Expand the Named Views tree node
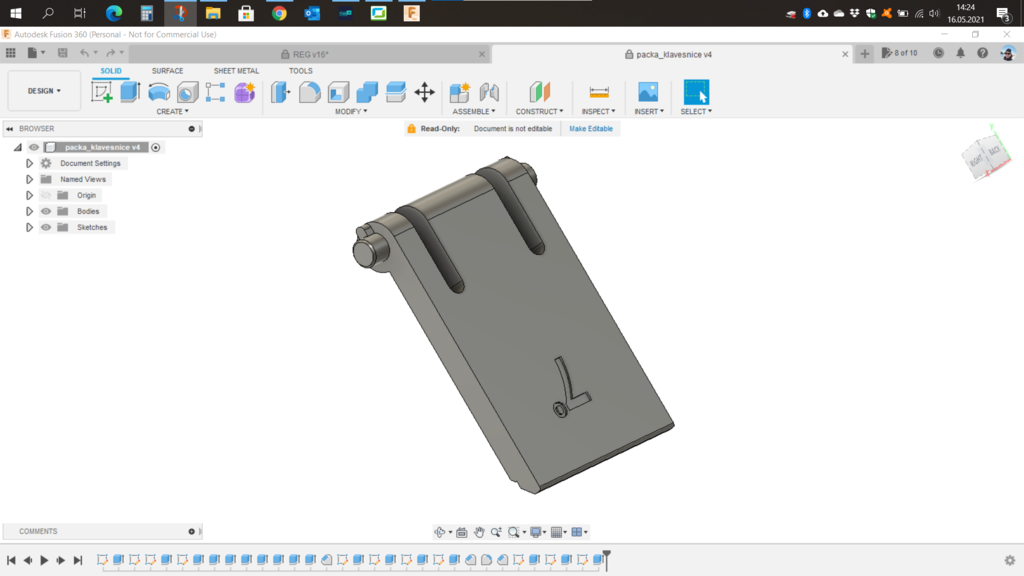The height and width of the screenshot is (576, 1024). (30, 180)
